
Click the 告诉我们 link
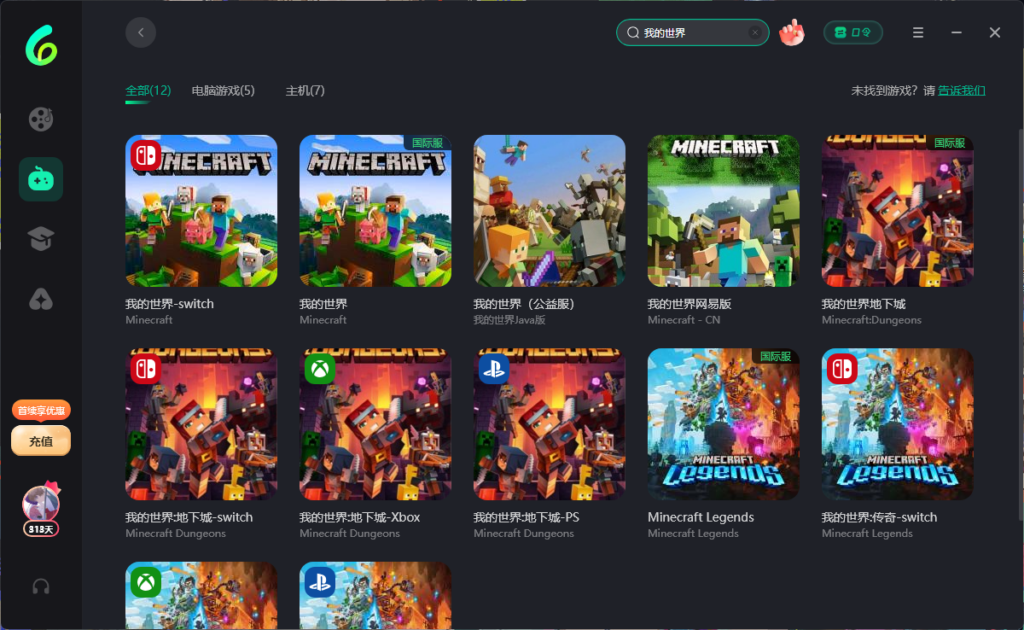tap(961, 91)
